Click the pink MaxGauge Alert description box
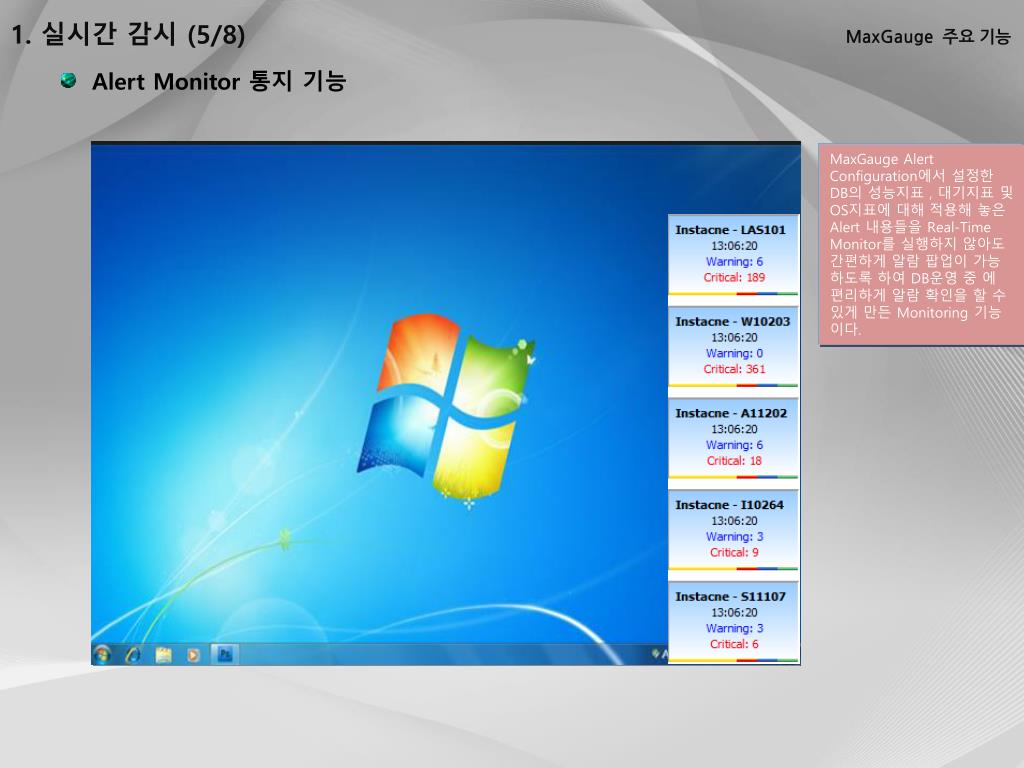1024x768 pixels. [921, 245]
